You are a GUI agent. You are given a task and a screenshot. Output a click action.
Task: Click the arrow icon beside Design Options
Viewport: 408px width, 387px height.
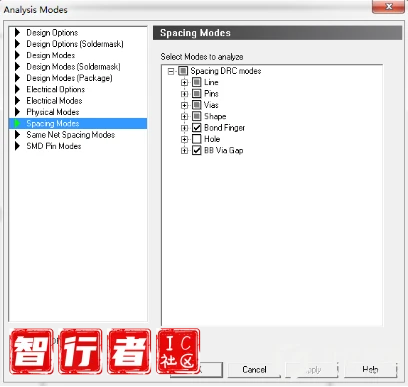pos(18,33)
